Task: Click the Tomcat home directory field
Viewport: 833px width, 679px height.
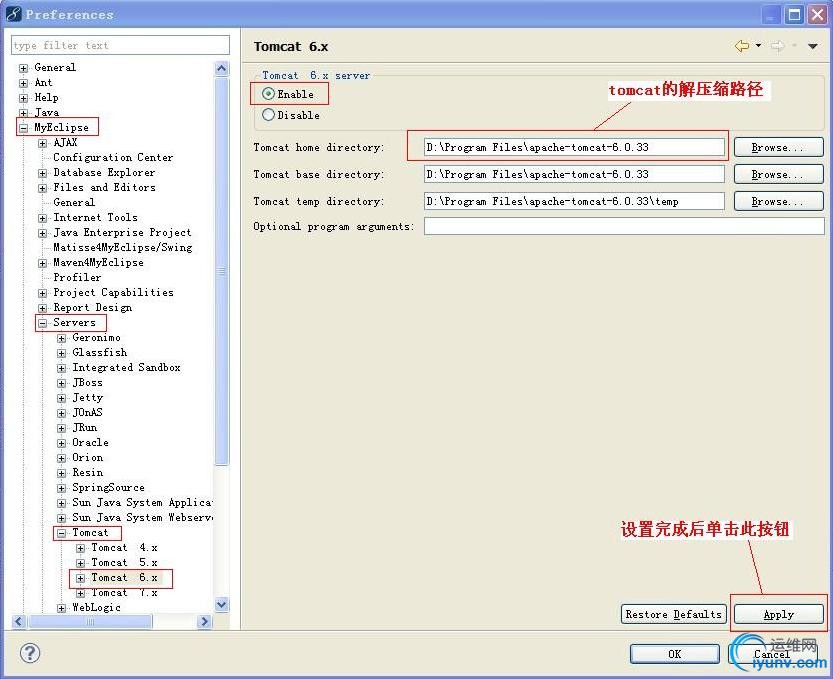Action: (574, 147)
